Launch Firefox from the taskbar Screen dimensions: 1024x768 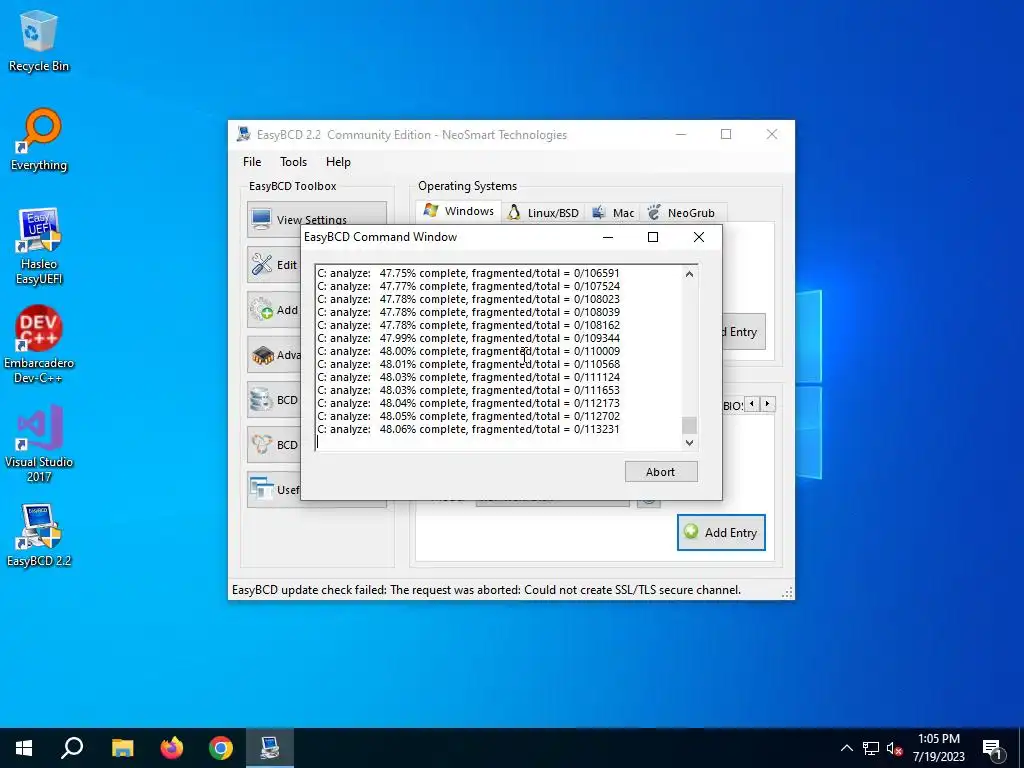click(x=172, y=748)
